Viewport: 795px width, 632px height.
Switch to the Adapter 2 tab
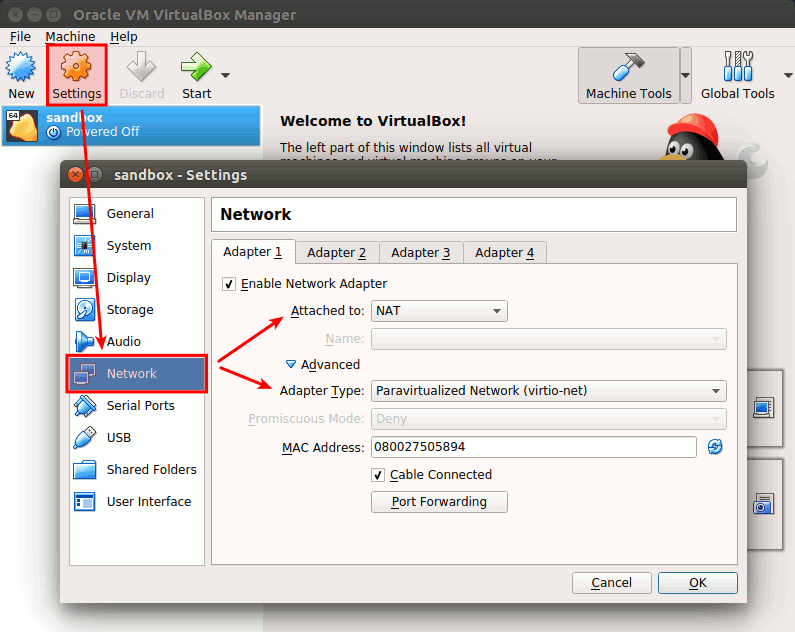(337, 252)
